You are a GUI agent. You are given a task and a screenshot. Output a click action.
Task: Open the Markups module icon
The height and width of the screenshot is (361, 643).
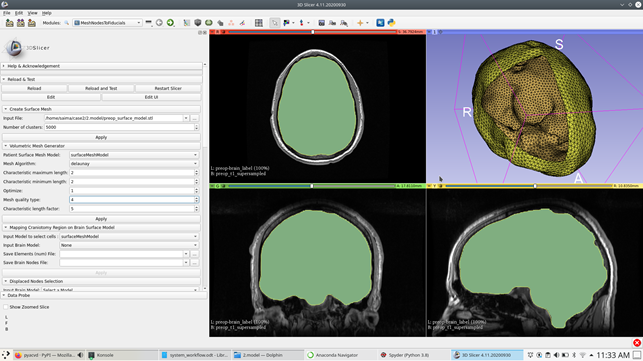(x=231, y=23)
